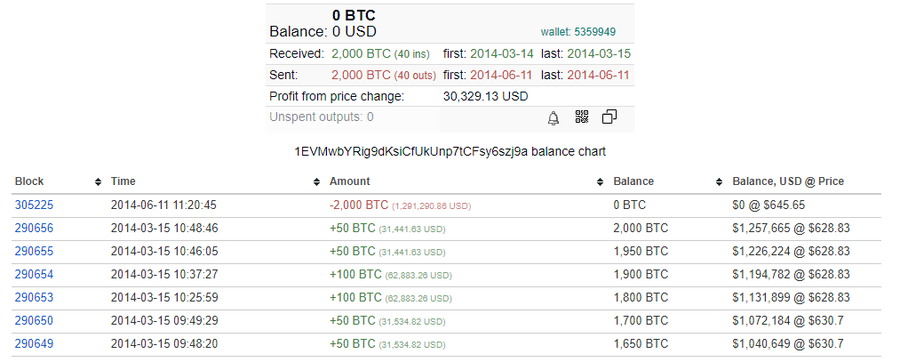Select time 2014-03-15 10:37:27
The image size is (900, 362).
click(164, 274)
